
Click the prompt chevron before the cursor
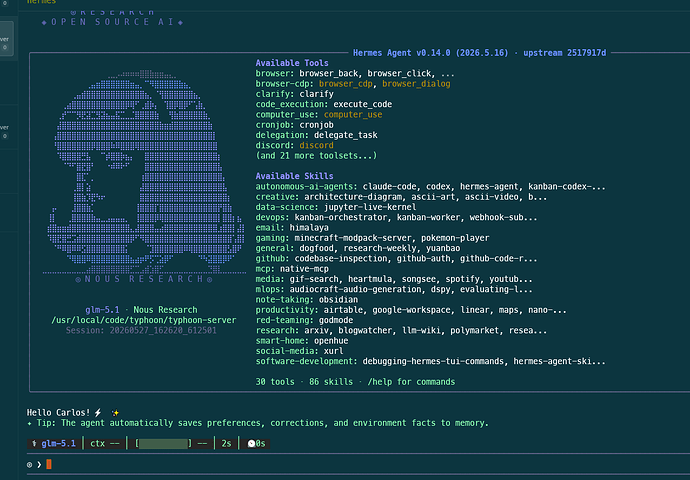pyautogui.click(x=39, y=465)
